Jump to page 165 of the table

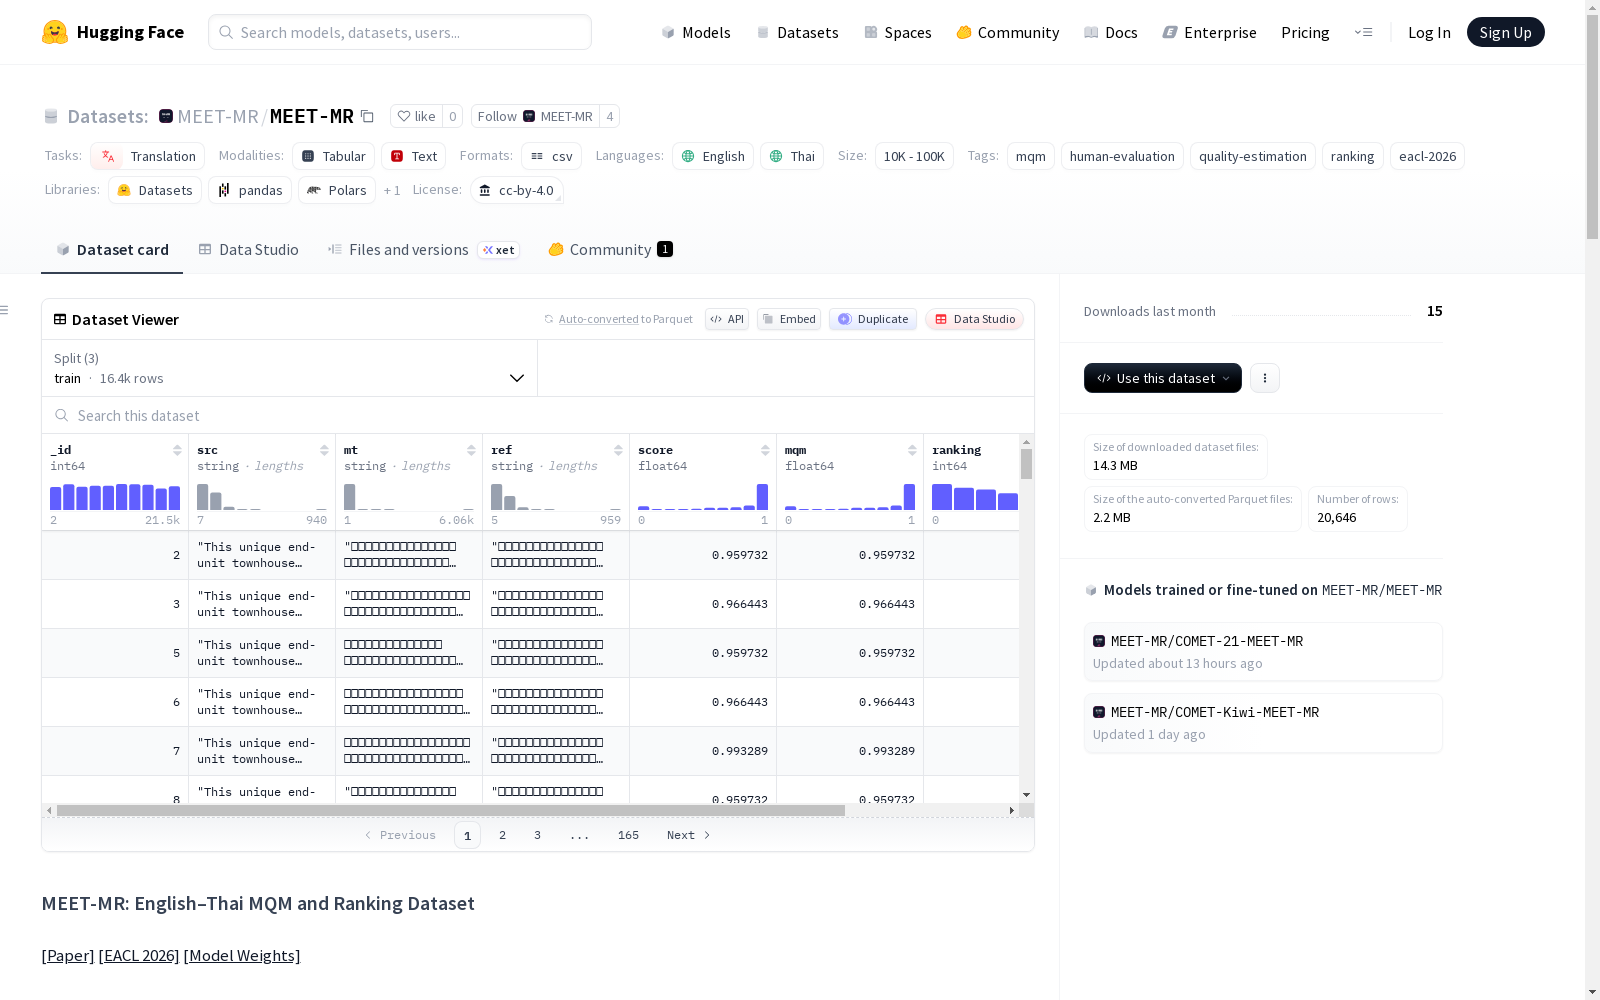[x=628, y=835]
